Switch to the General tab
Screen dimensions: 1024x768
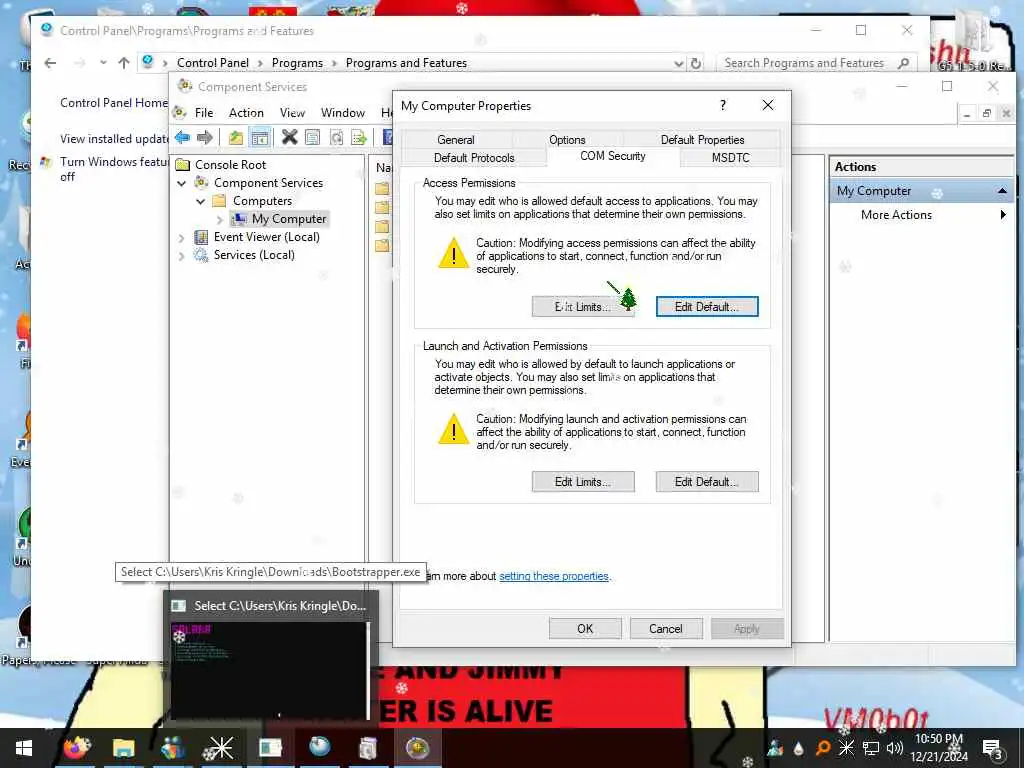pos(456,140)
